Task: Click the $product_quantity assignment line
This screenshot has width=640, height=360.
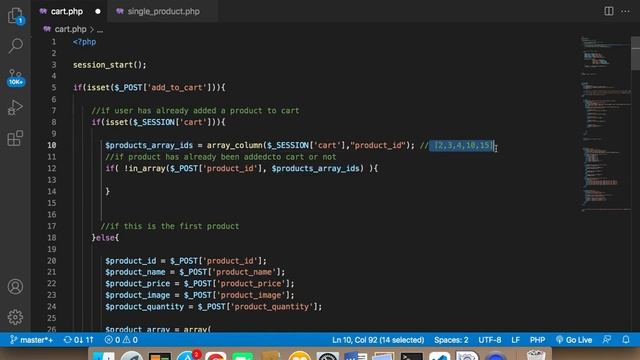Action: pyautogui.click(x=213, y=307)
